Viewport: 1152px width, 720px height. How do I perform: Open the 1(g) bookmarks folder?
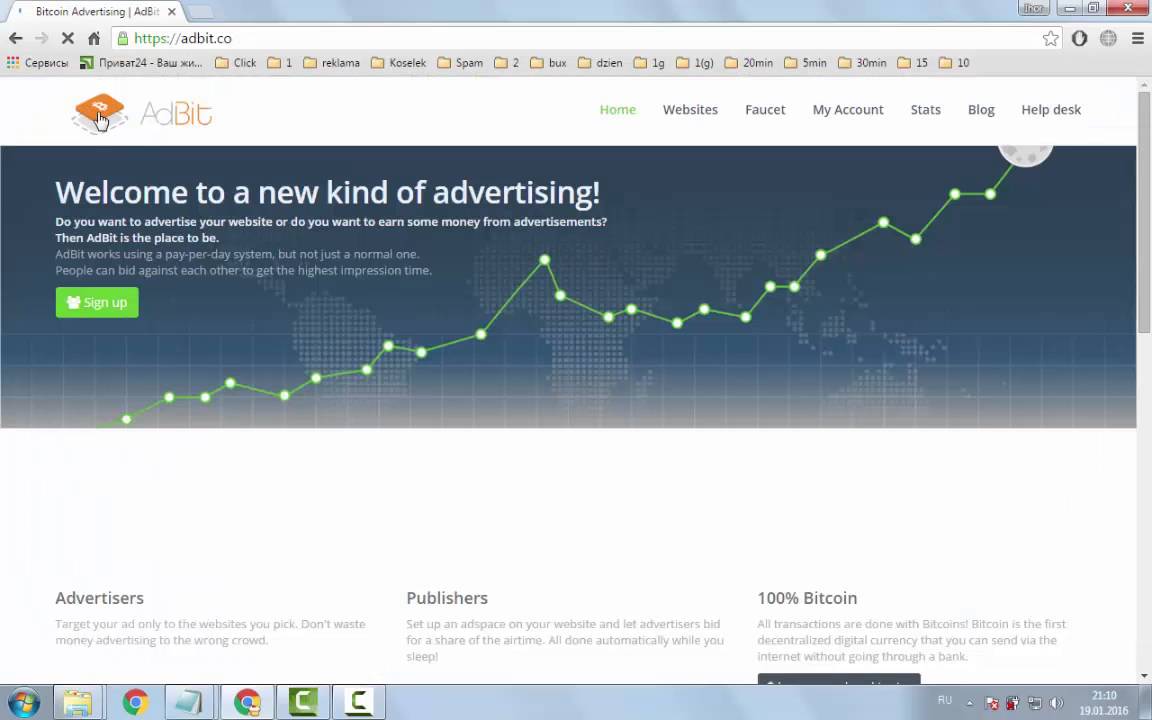click(x=694, y=63)
